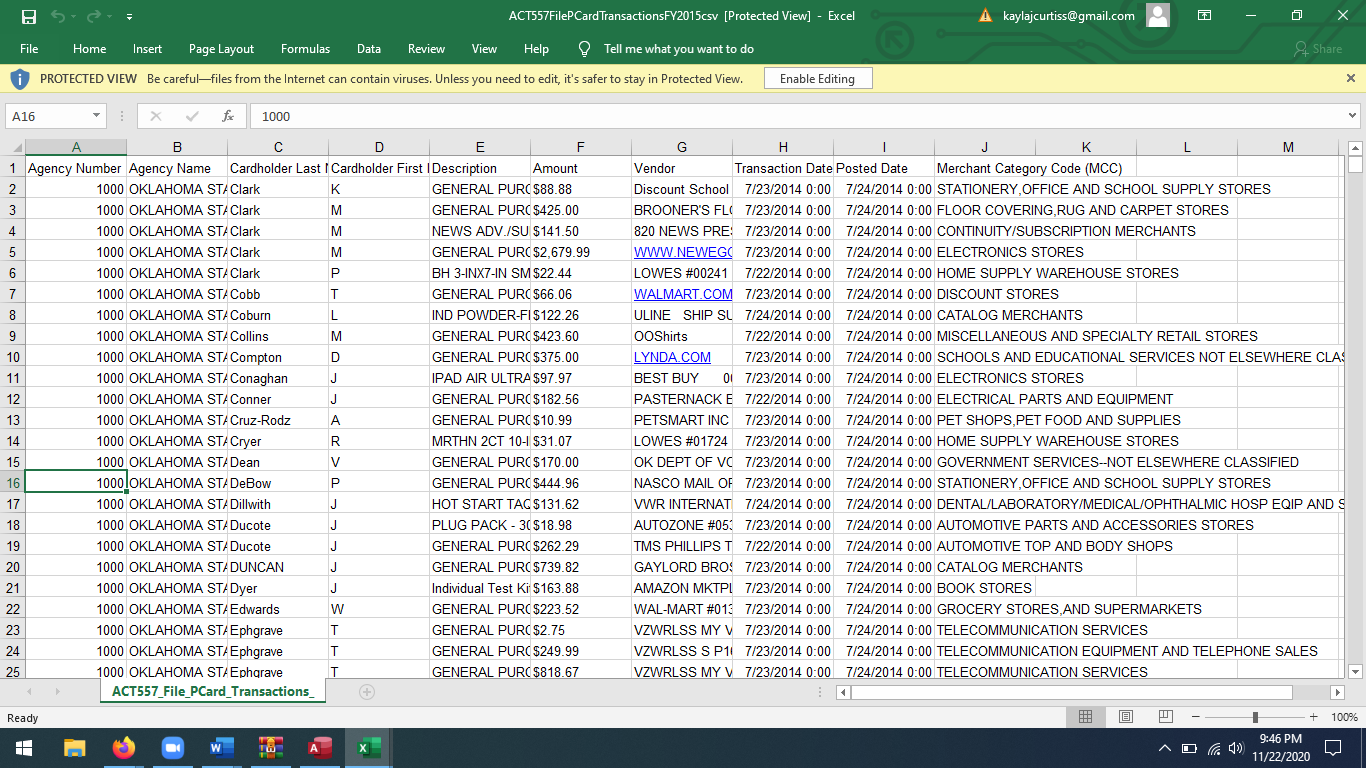Switch to Page Layout view via status bar
Viewport: 1366px width, 768px height.
click(x=1126, y=716)
